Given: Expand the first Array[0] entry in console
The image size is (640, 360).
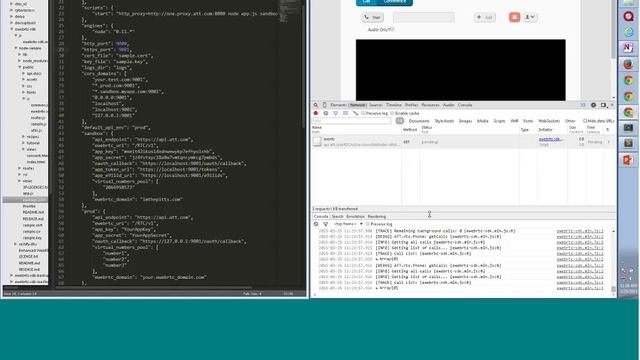Looking at the screenshot, I should [x=377, y=259].
